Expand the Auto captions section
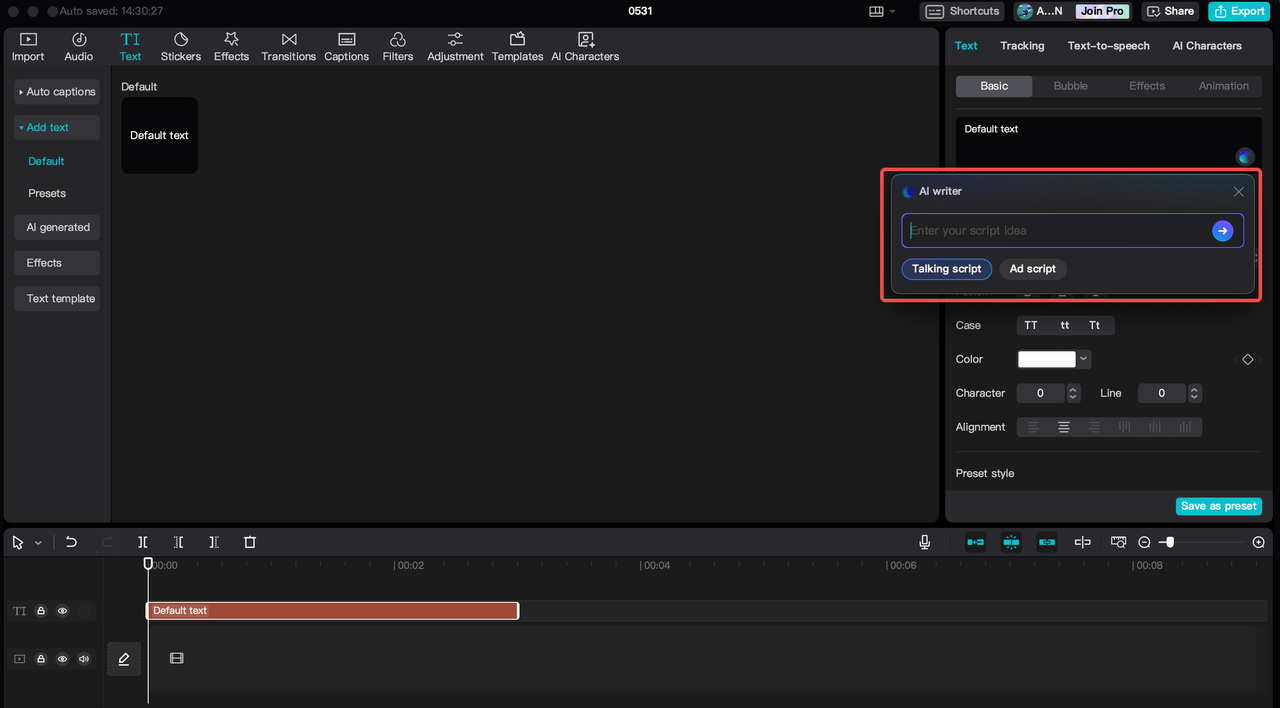 [57, 92]
